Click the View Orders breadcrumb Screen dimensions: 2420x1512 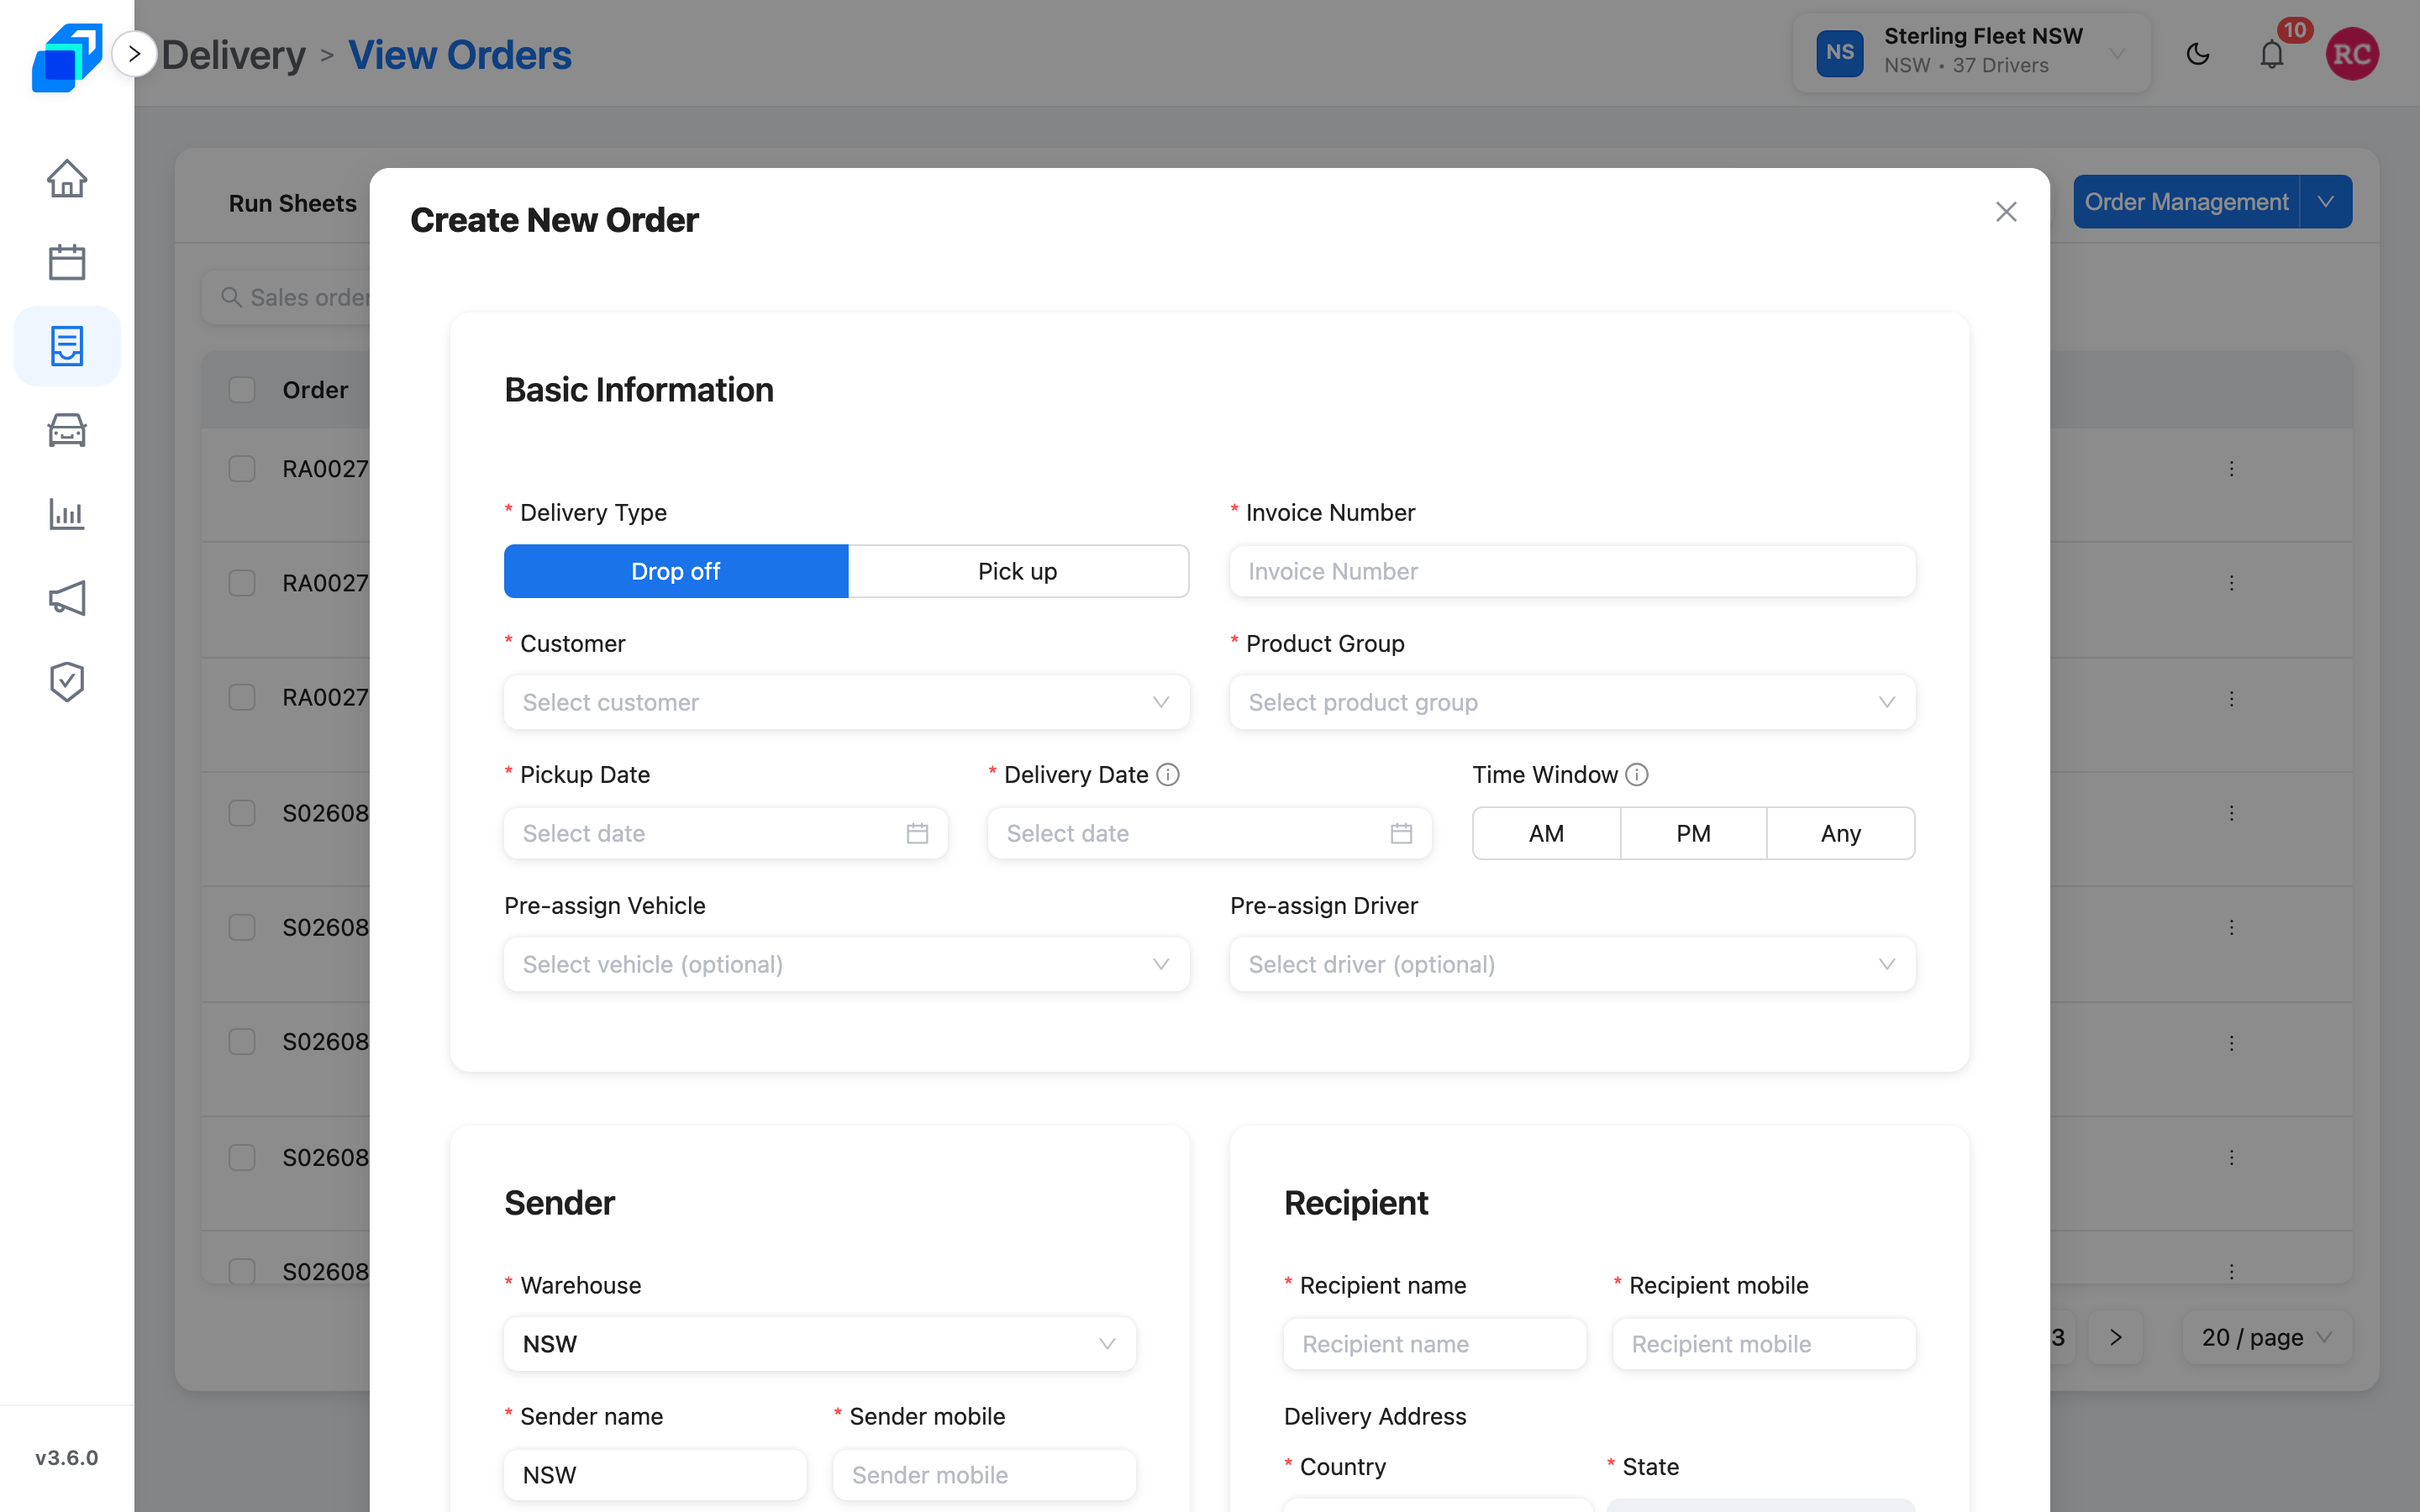point(460,55)
